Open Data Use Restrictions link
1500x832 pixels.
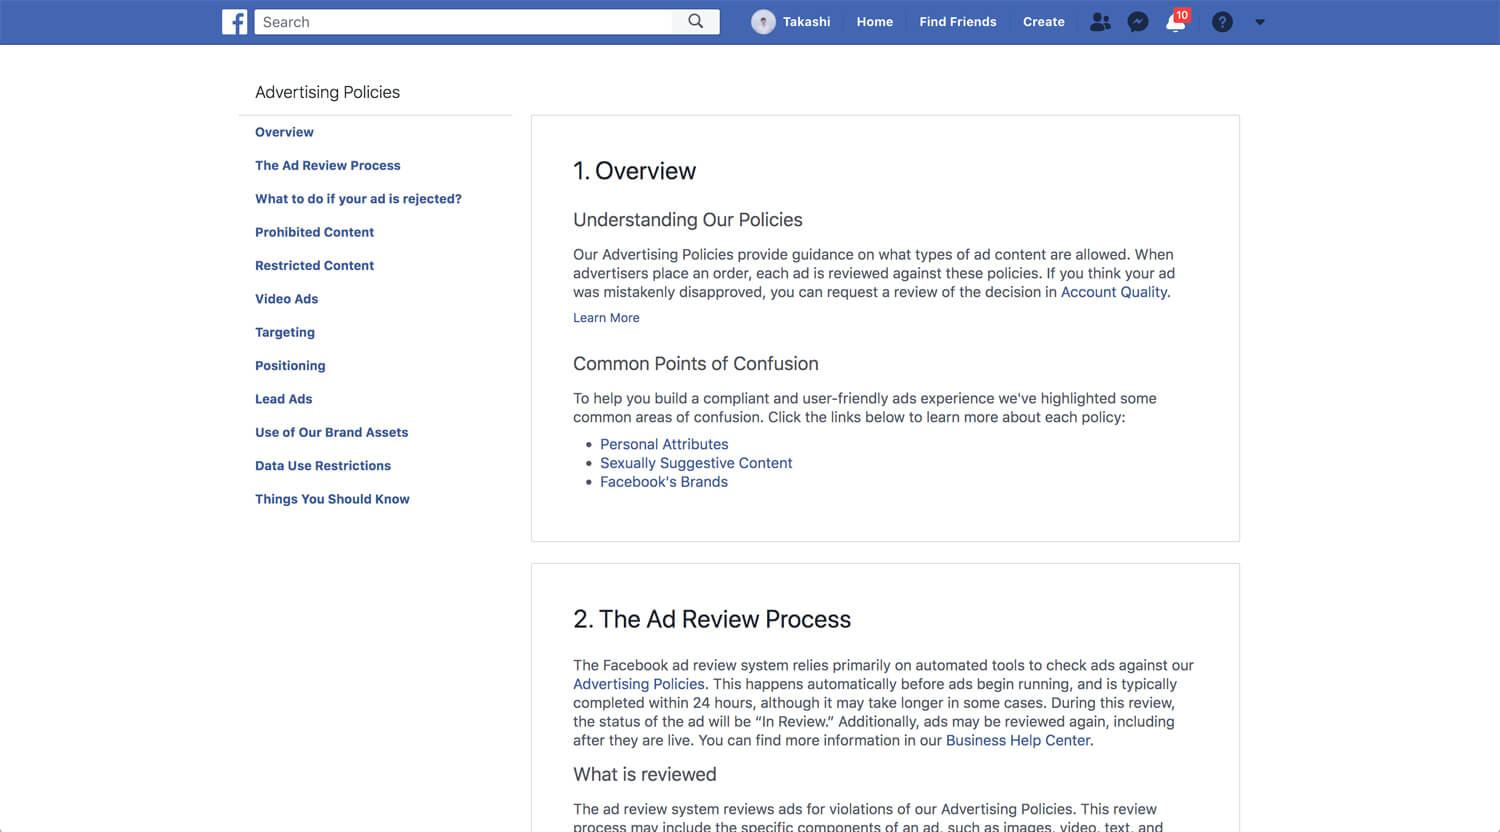[323, 466]
